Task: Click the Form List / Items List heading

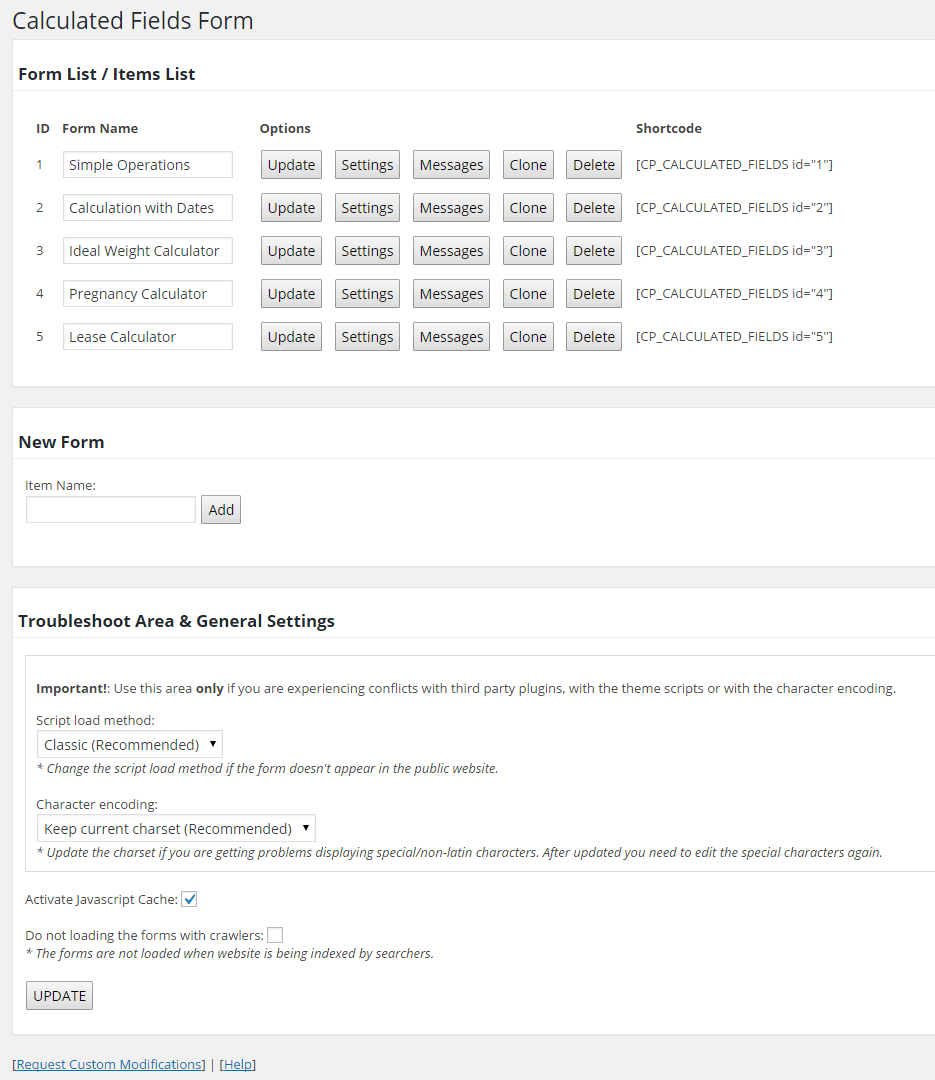Action: [x=107, y=74]
